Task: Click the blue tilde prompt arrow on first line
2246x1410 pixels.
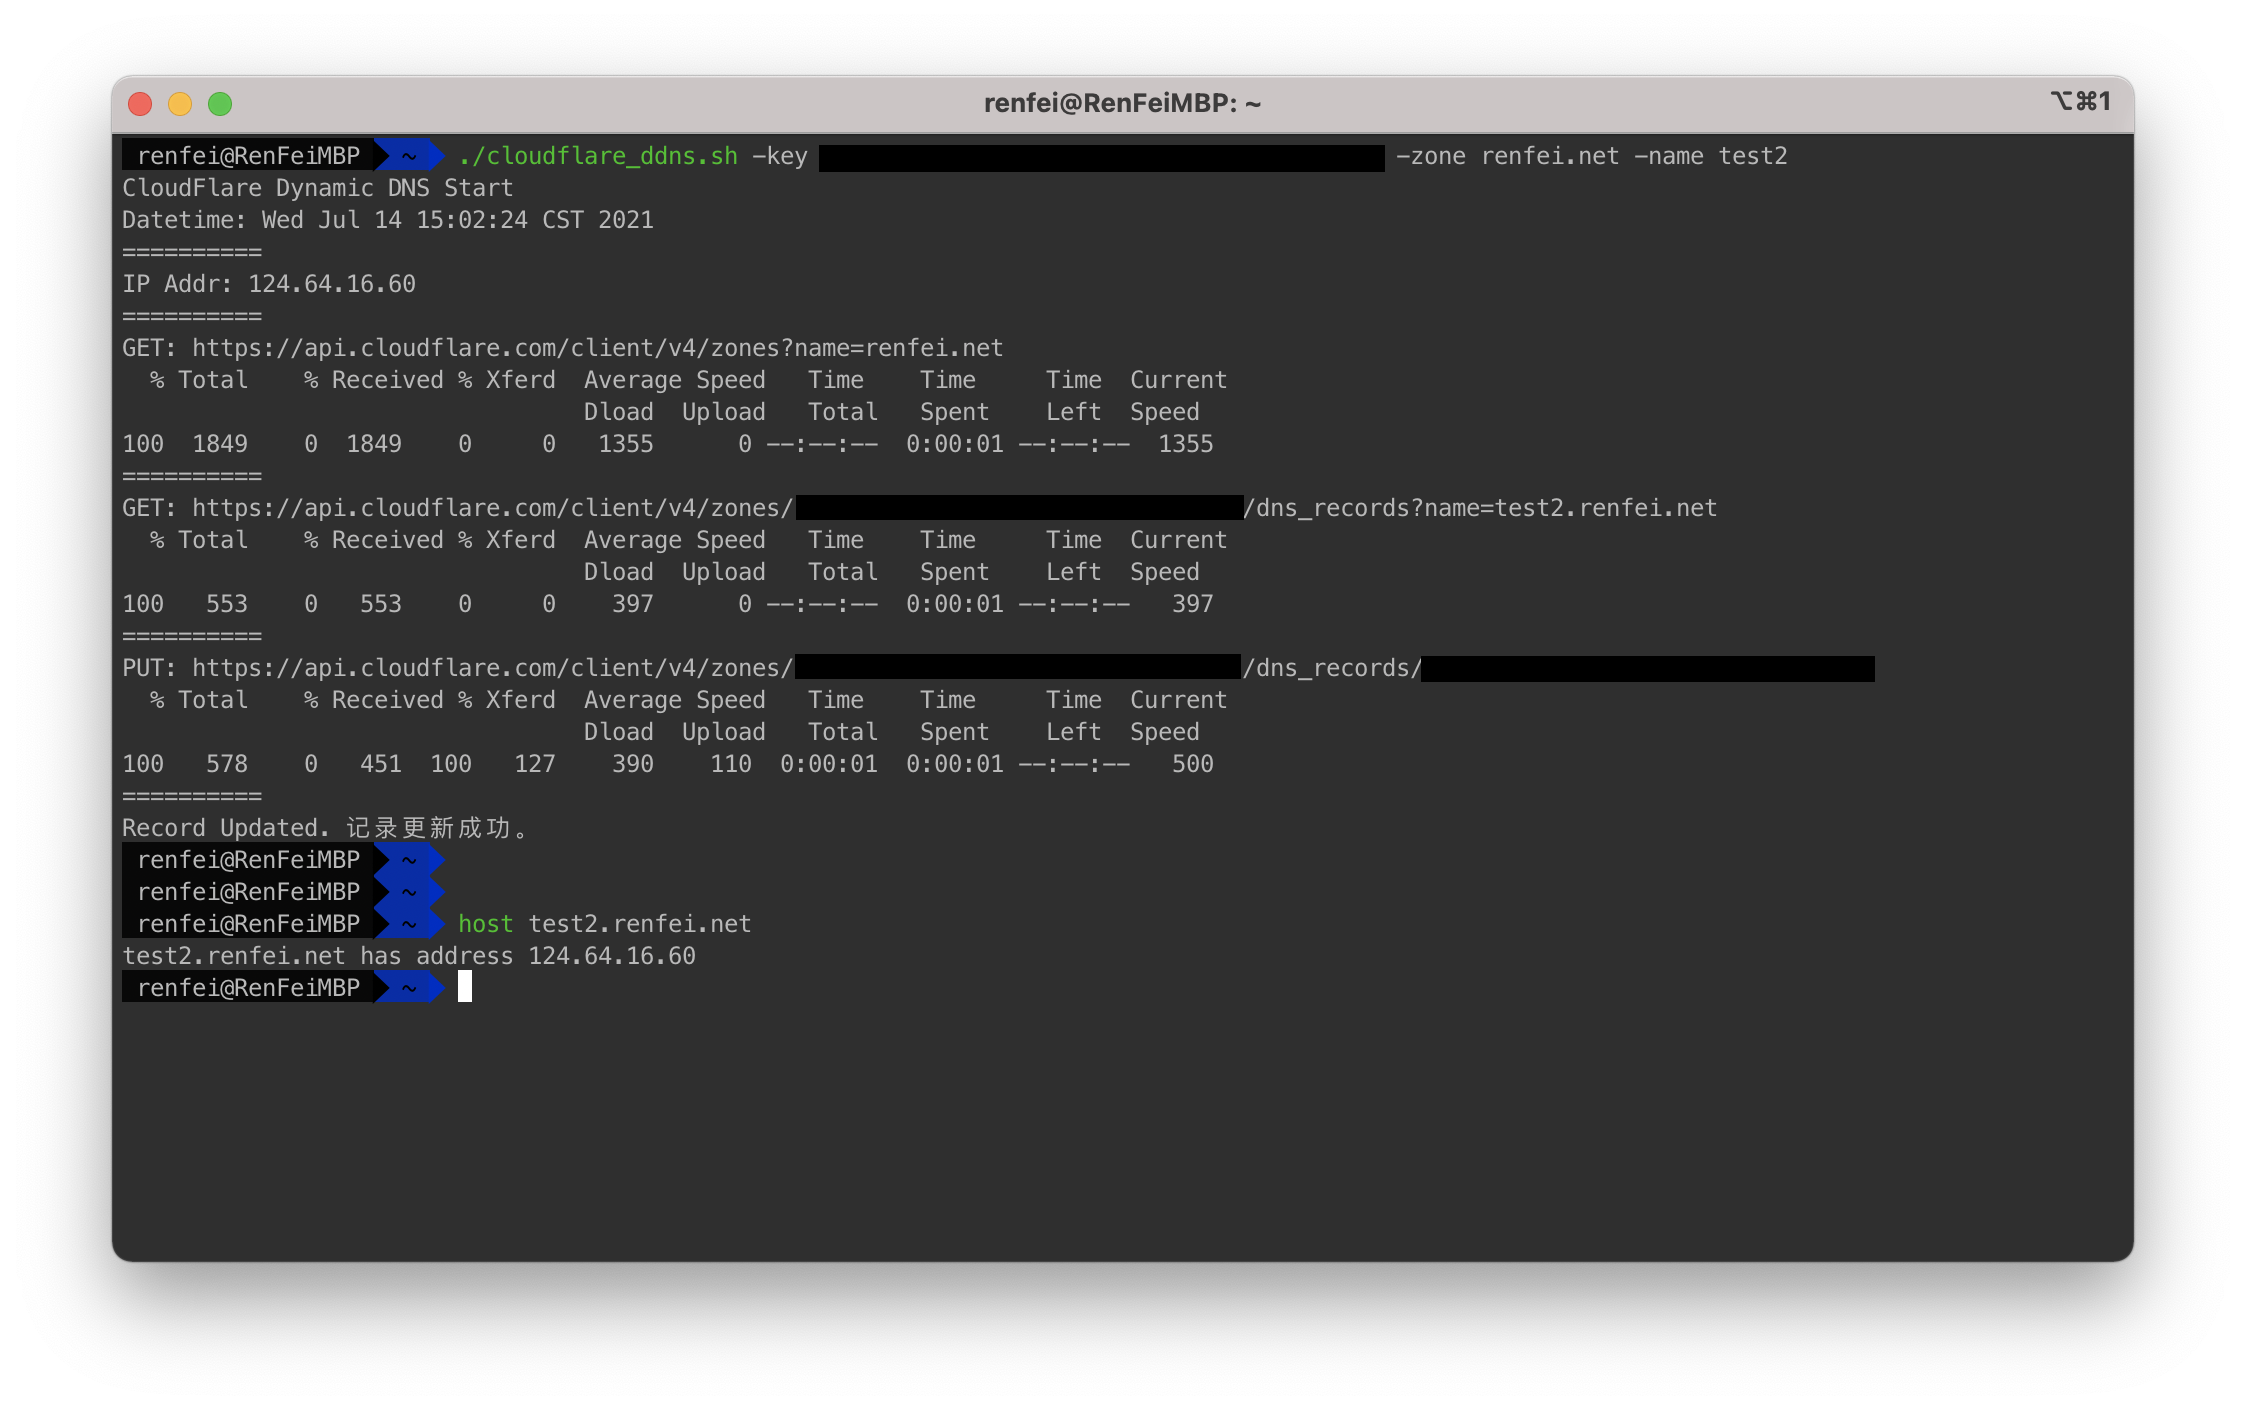Action: (x=409, y=156)
